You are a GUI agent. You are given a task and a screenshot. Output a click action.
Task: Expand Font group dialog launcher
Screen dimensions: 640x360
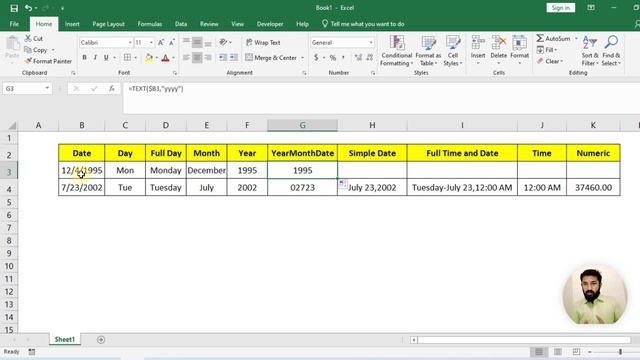(x=175, y=73)
